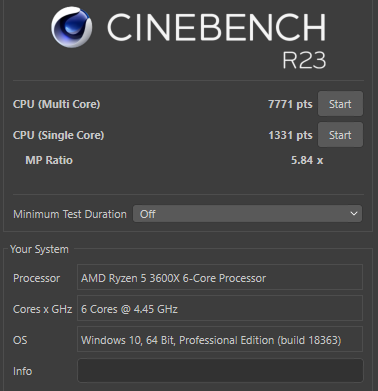Click the Cinebench sphere logo icon
The height and width of the screenshot is (391, 378).
pos(72,27)
